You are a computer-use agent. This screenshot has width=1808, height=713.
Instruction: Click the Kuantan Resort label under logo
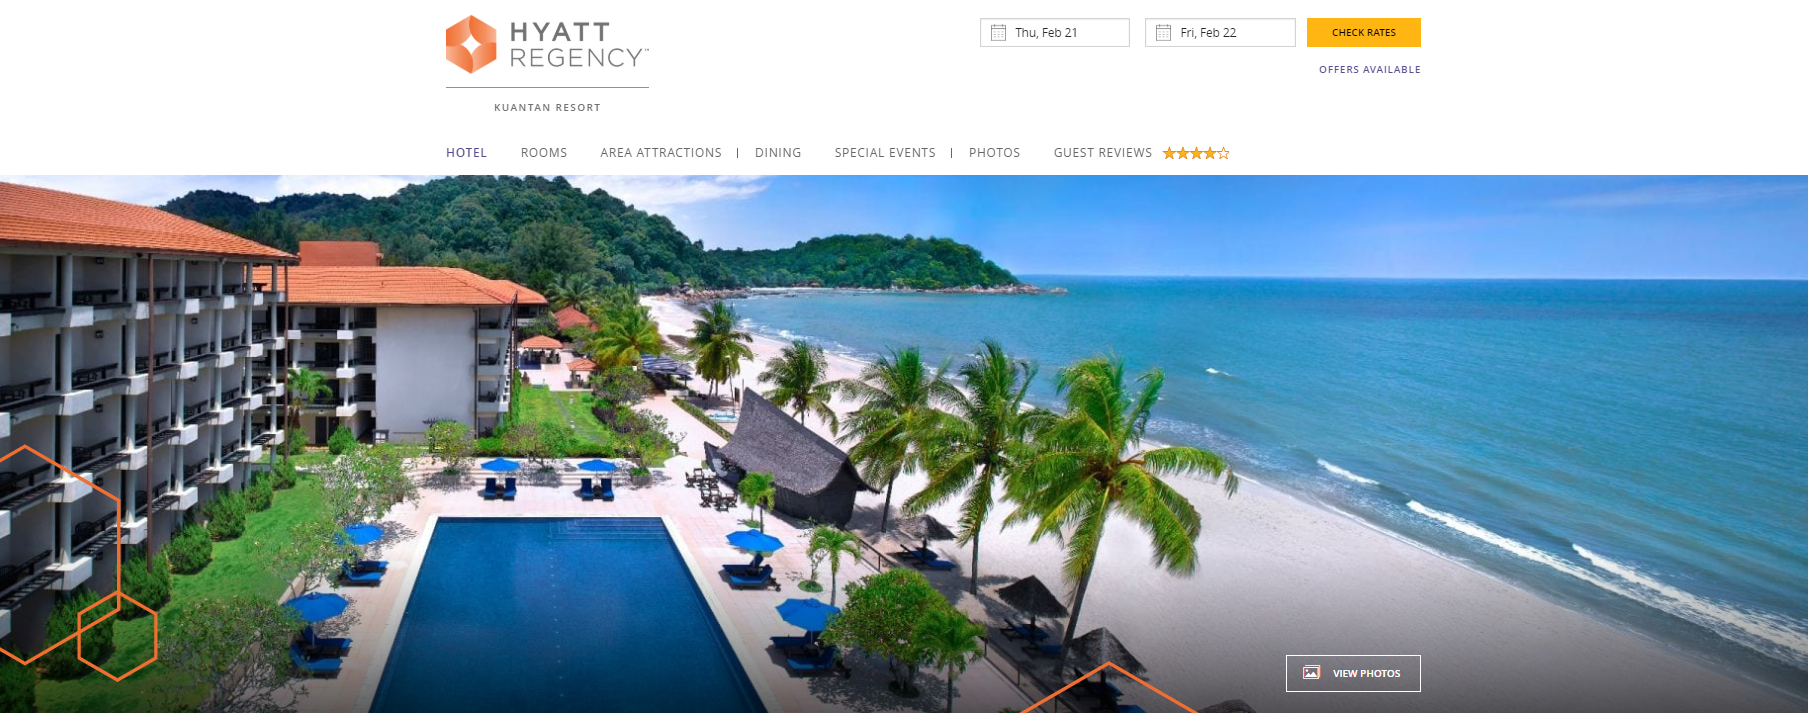[x=547, y=108]
